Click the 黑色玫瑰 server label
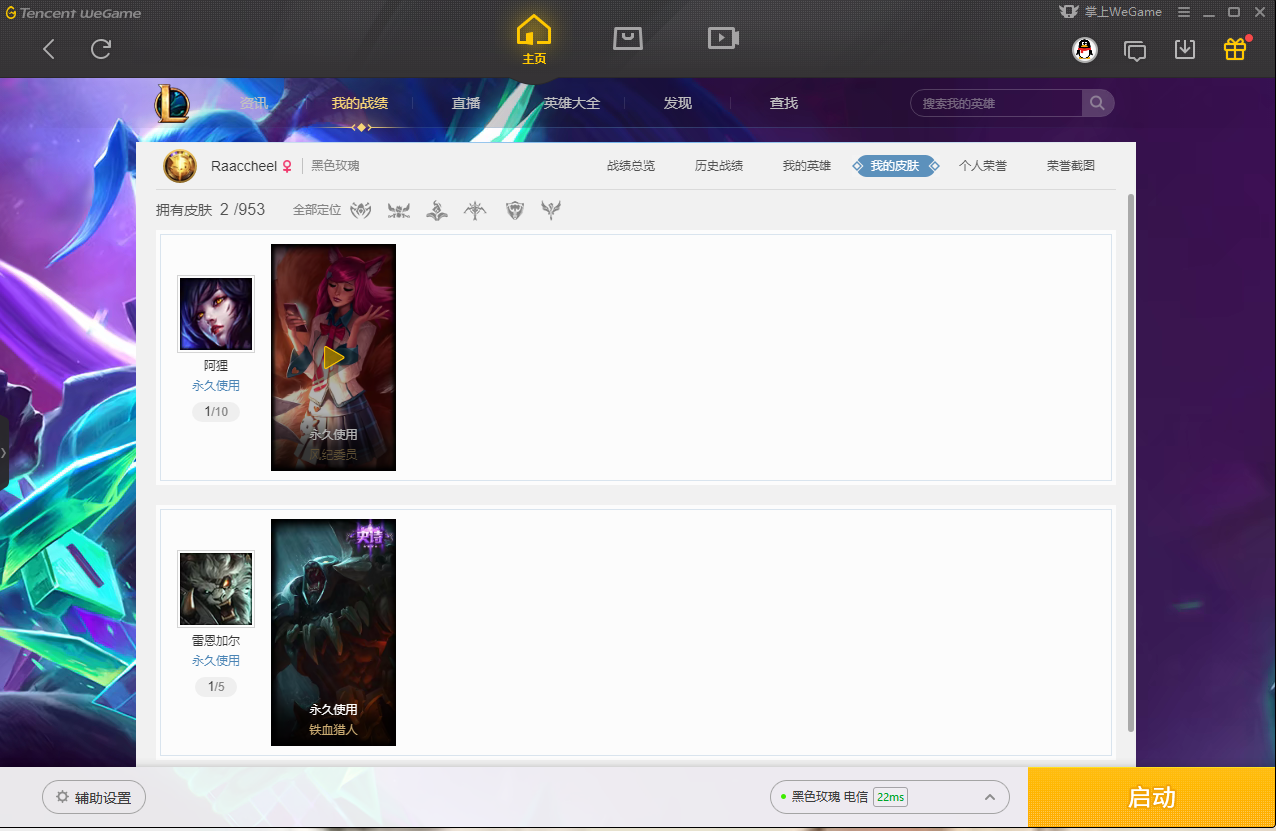The height and width of the screenshot is (831, 1276). coord(335,166)
